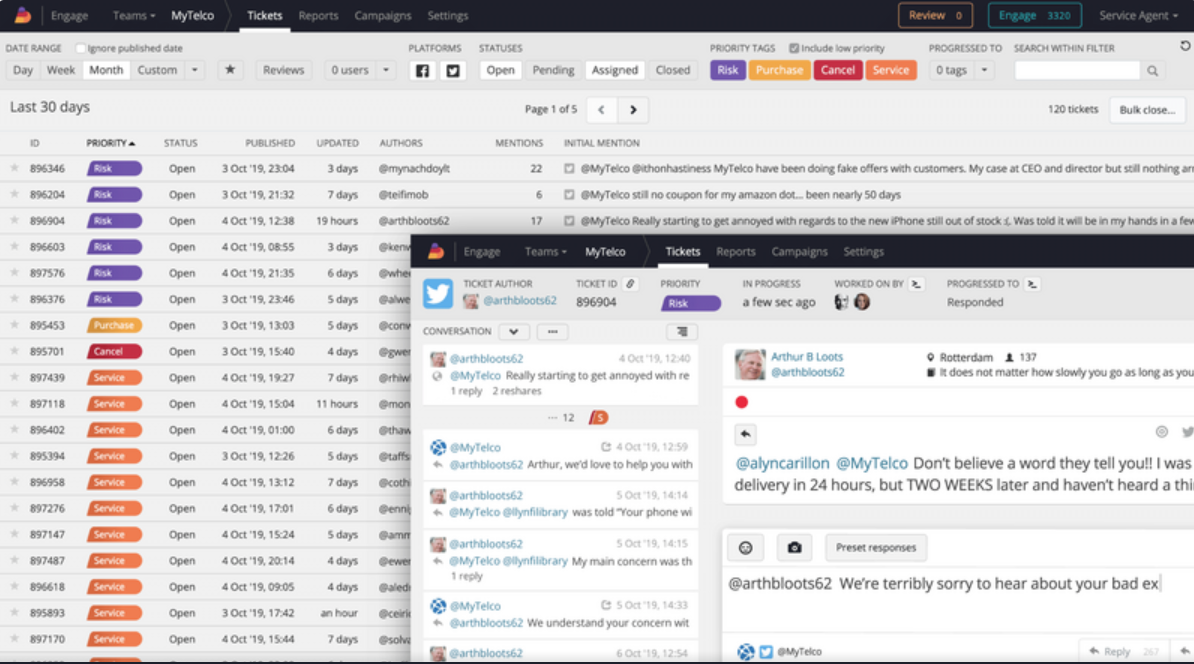Open Campaigns tab in the ticket list window

383,15
